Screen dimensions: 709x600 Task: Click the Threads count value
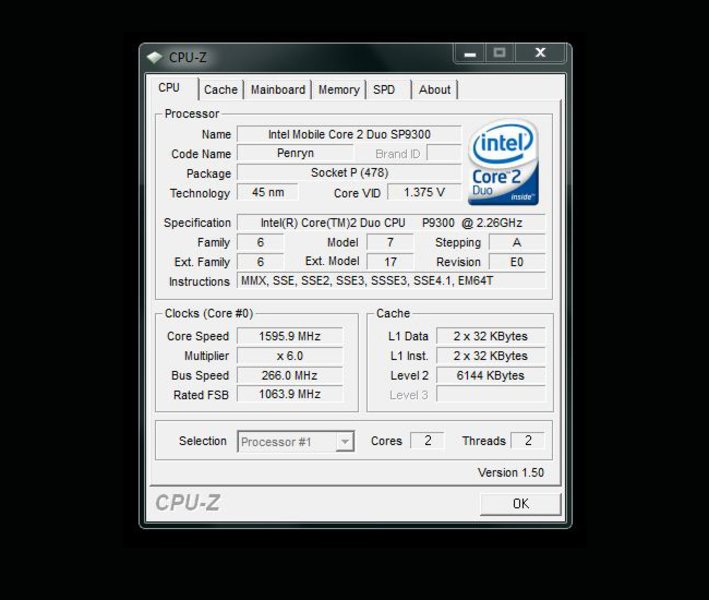pos(528,440)
